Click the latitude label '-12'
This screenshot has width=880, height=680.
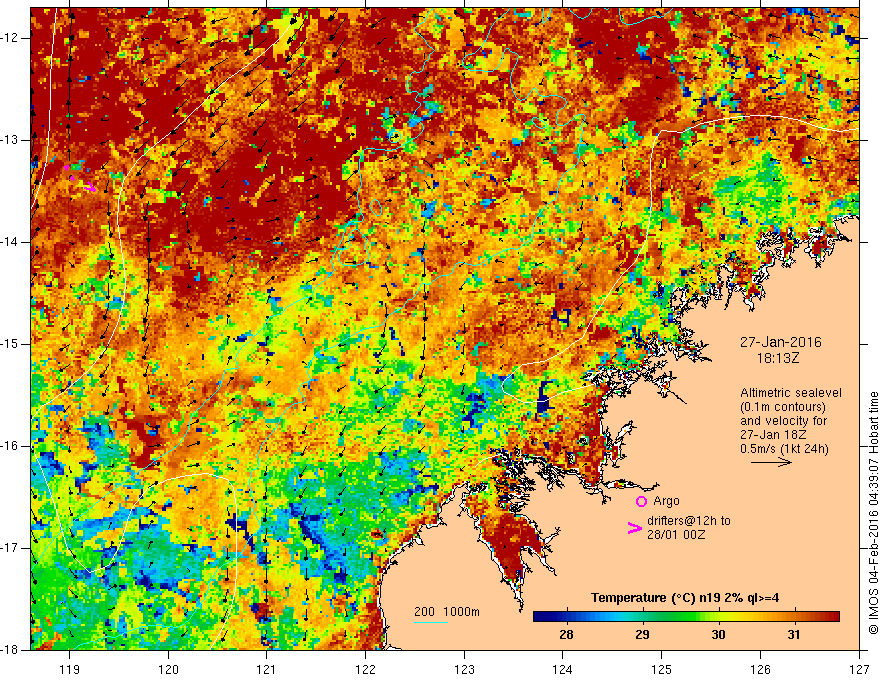[10, 38]
